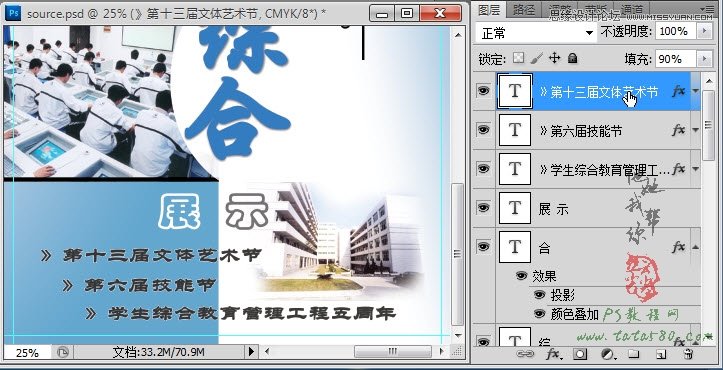
Task: Create a new layer group
Action: point(634,354)
